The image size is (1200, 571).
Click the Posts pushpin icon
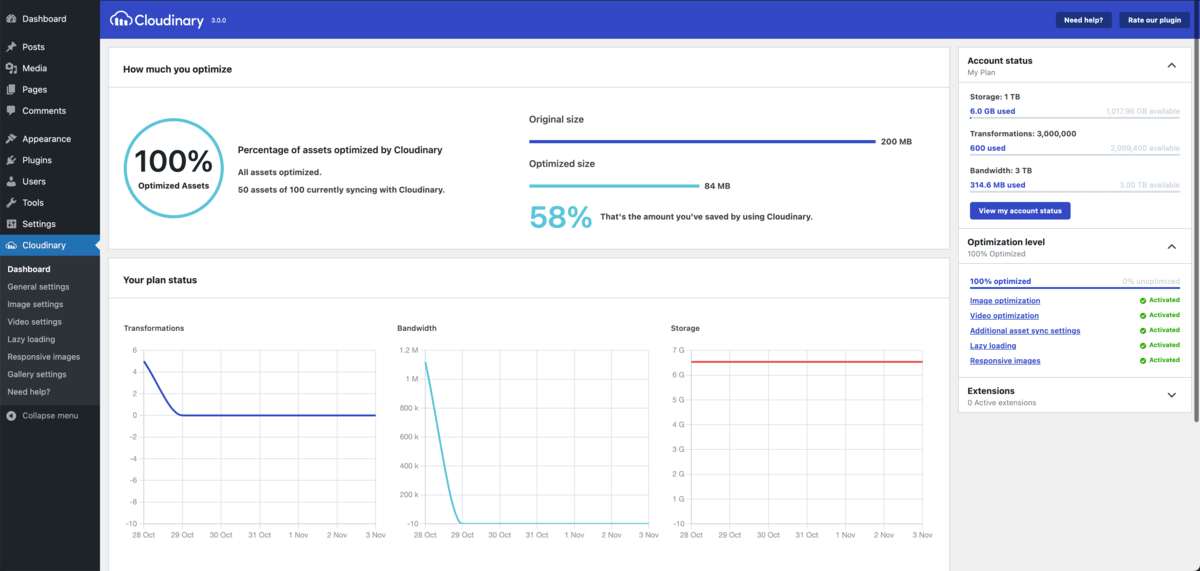click(x=11, y=47)
